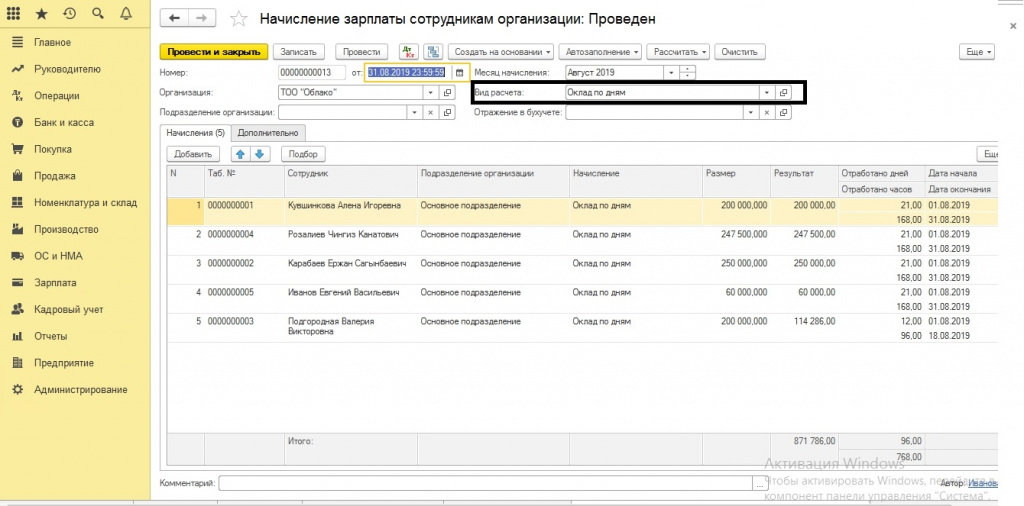Screen dimensions: 1024x506
Task: Click Провести и закрыть button
Action: click(x=214, y=52)
